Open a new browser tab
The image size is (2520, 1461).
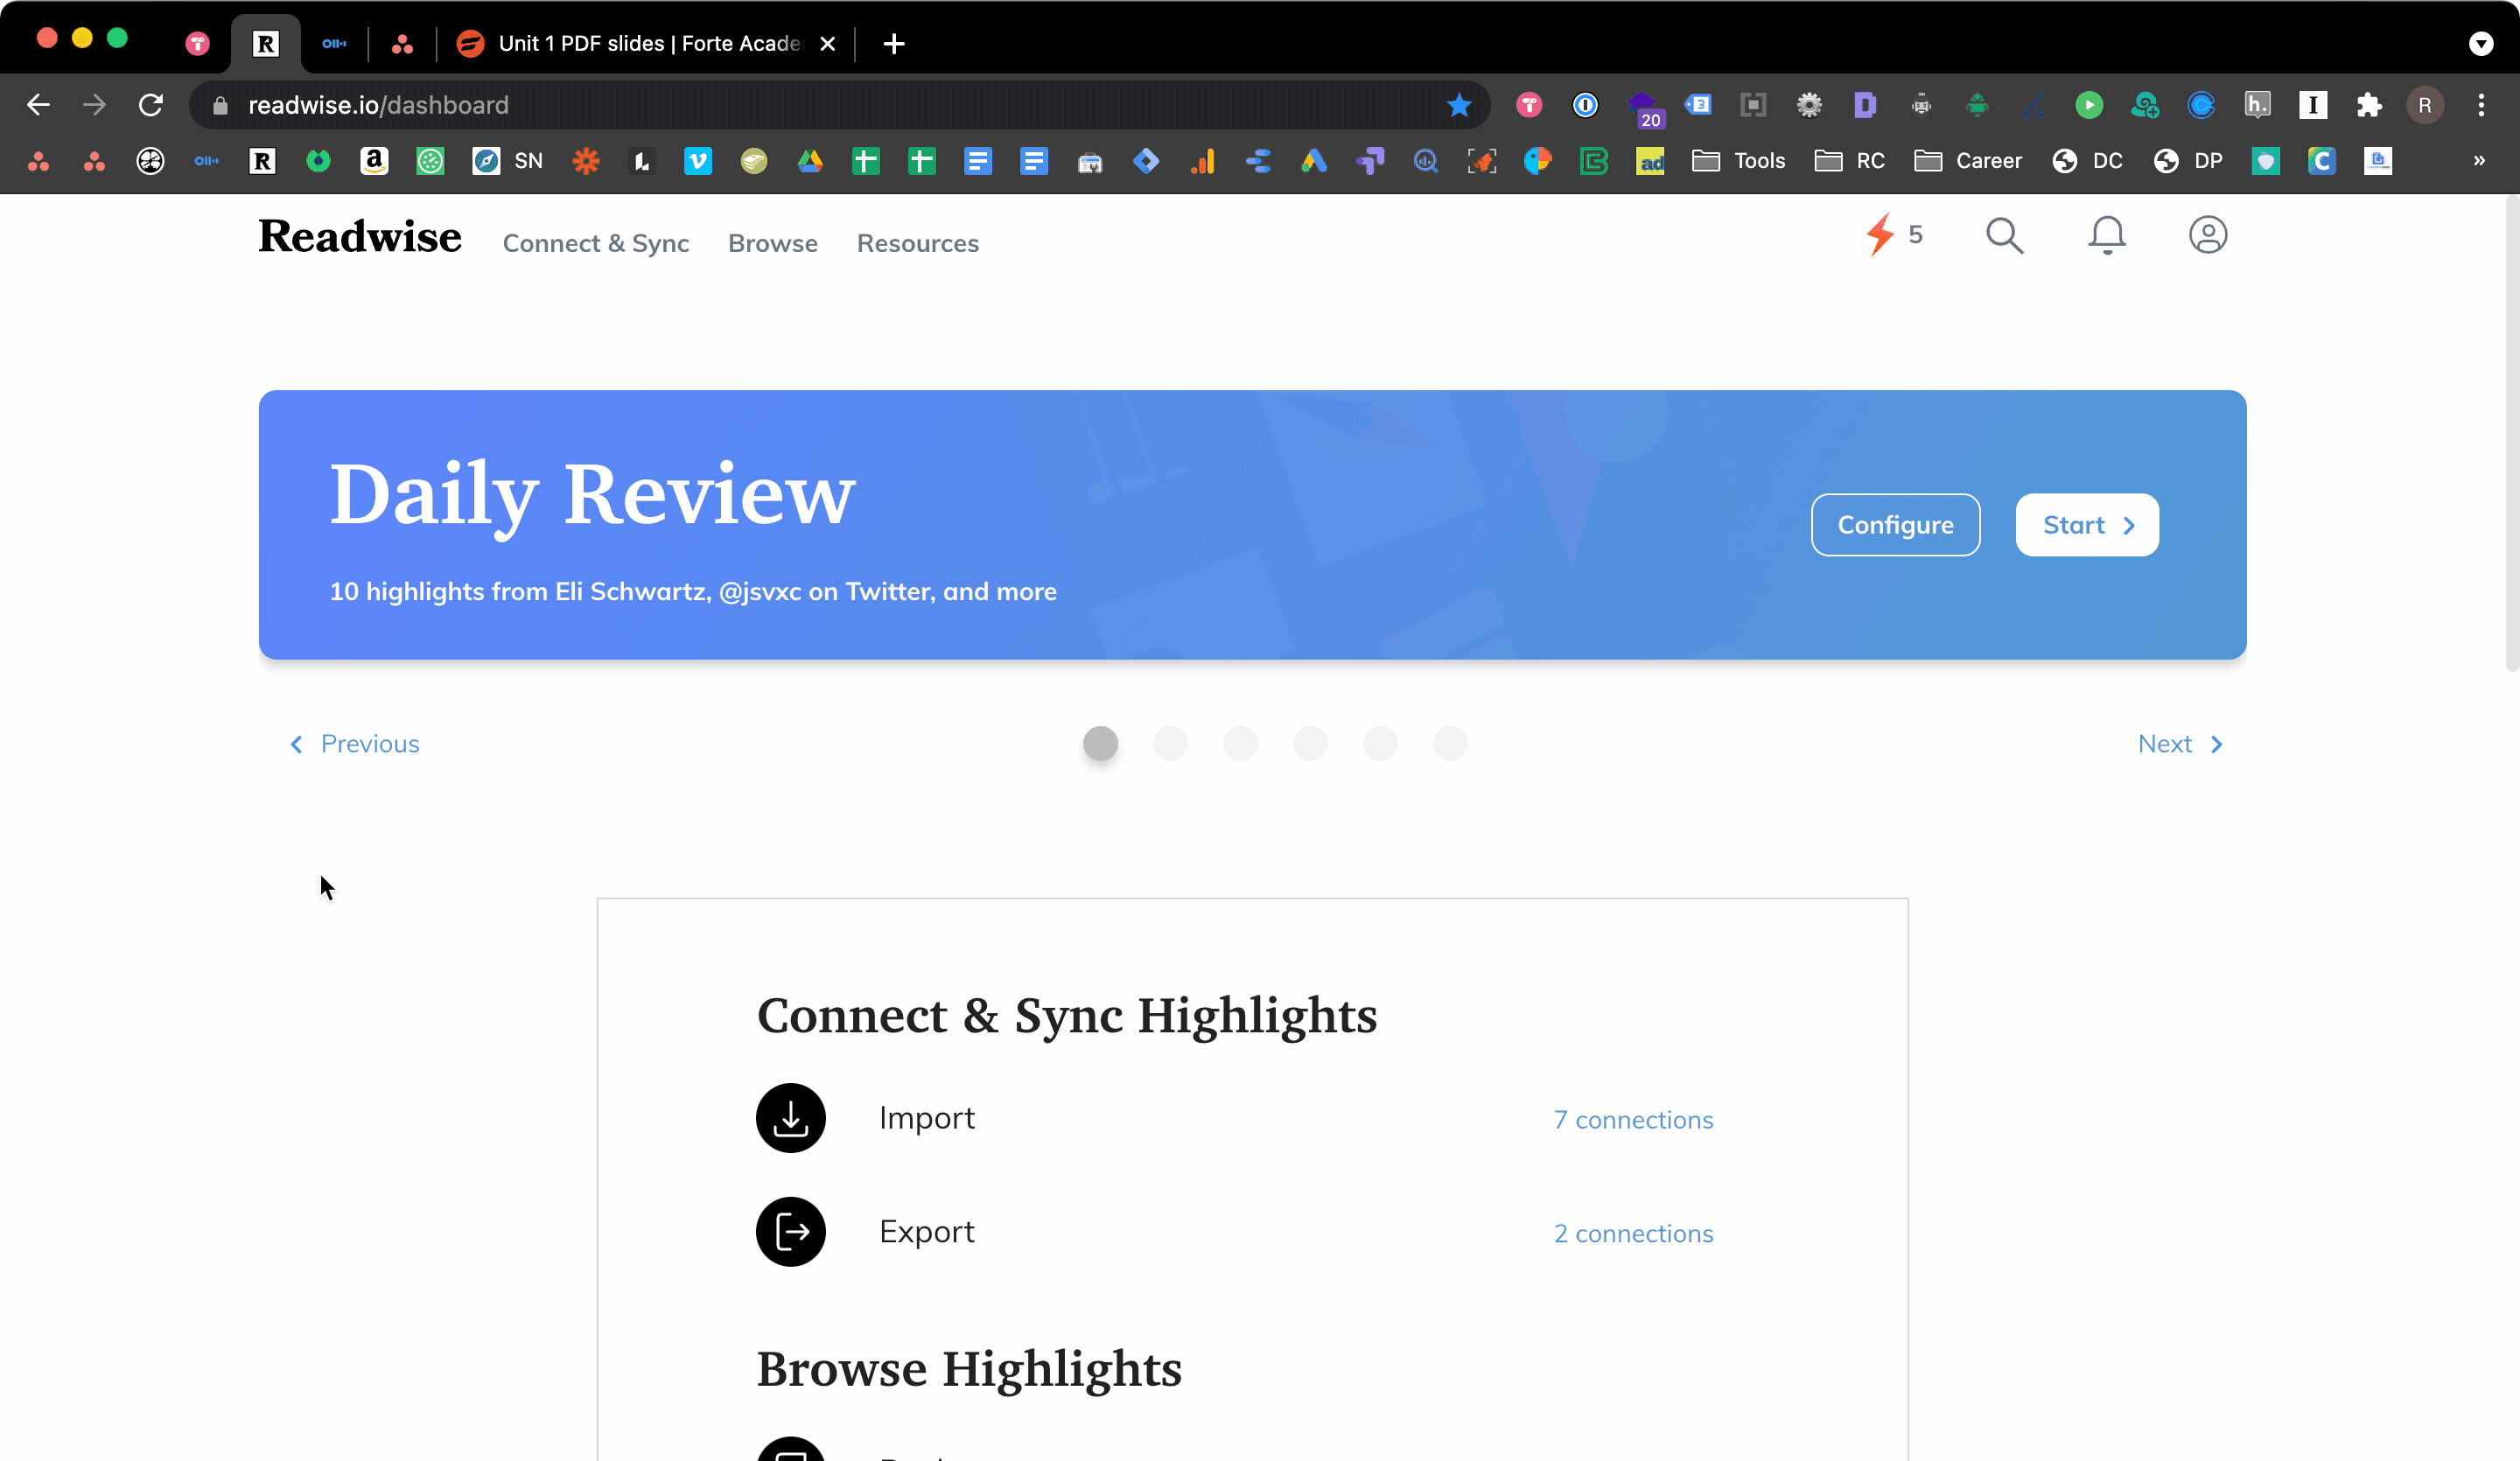pyautogui.click(x=894, y=44)
